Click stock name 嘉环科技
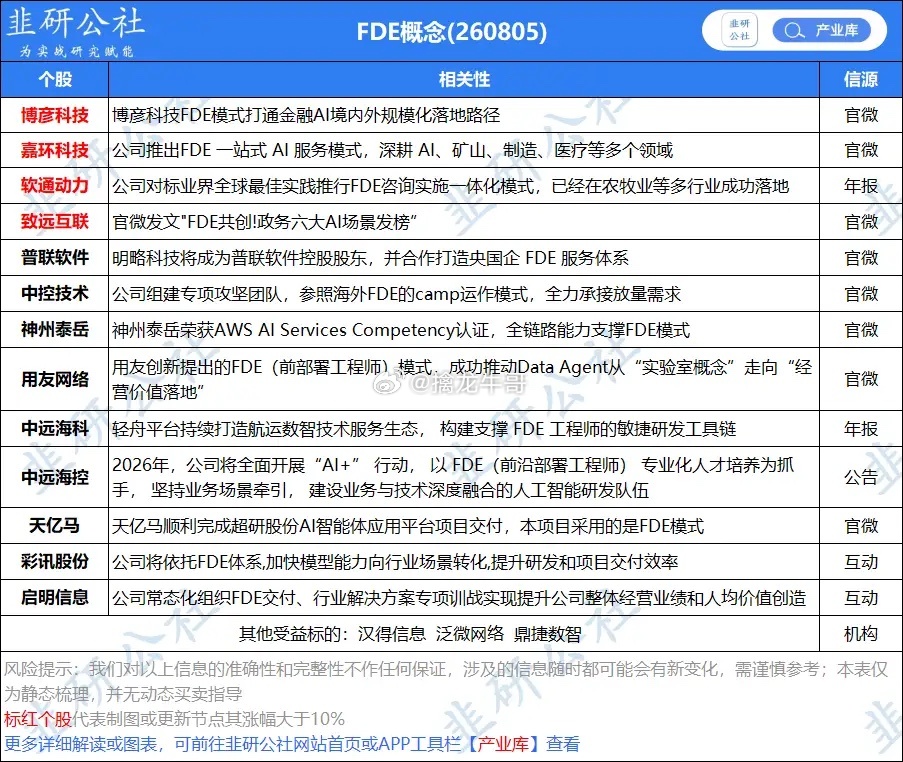 coord(55,150)
